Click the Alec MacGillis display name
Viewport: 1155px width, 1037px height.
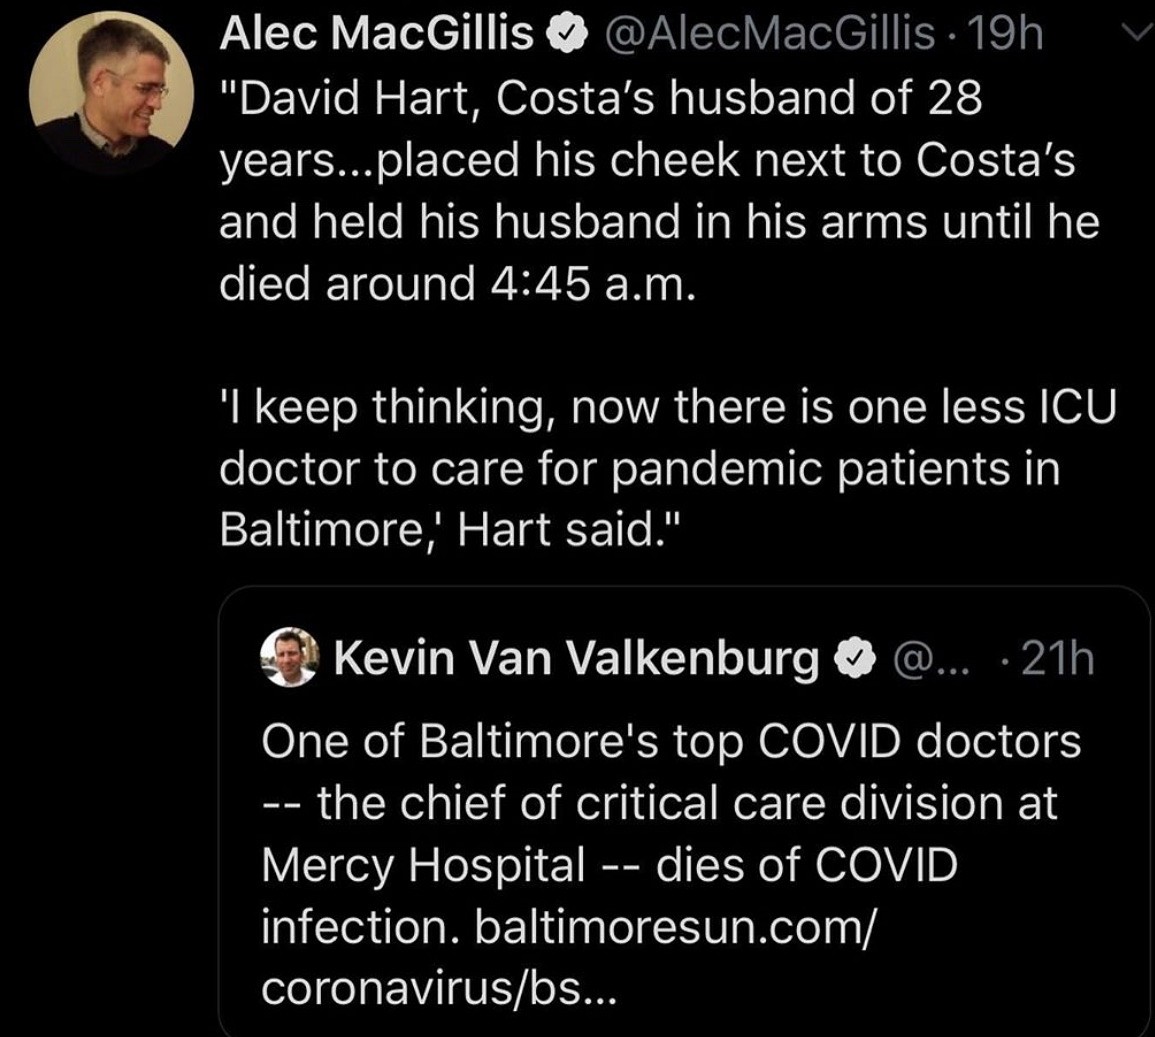pyautogui.click(x=376, y=34)
